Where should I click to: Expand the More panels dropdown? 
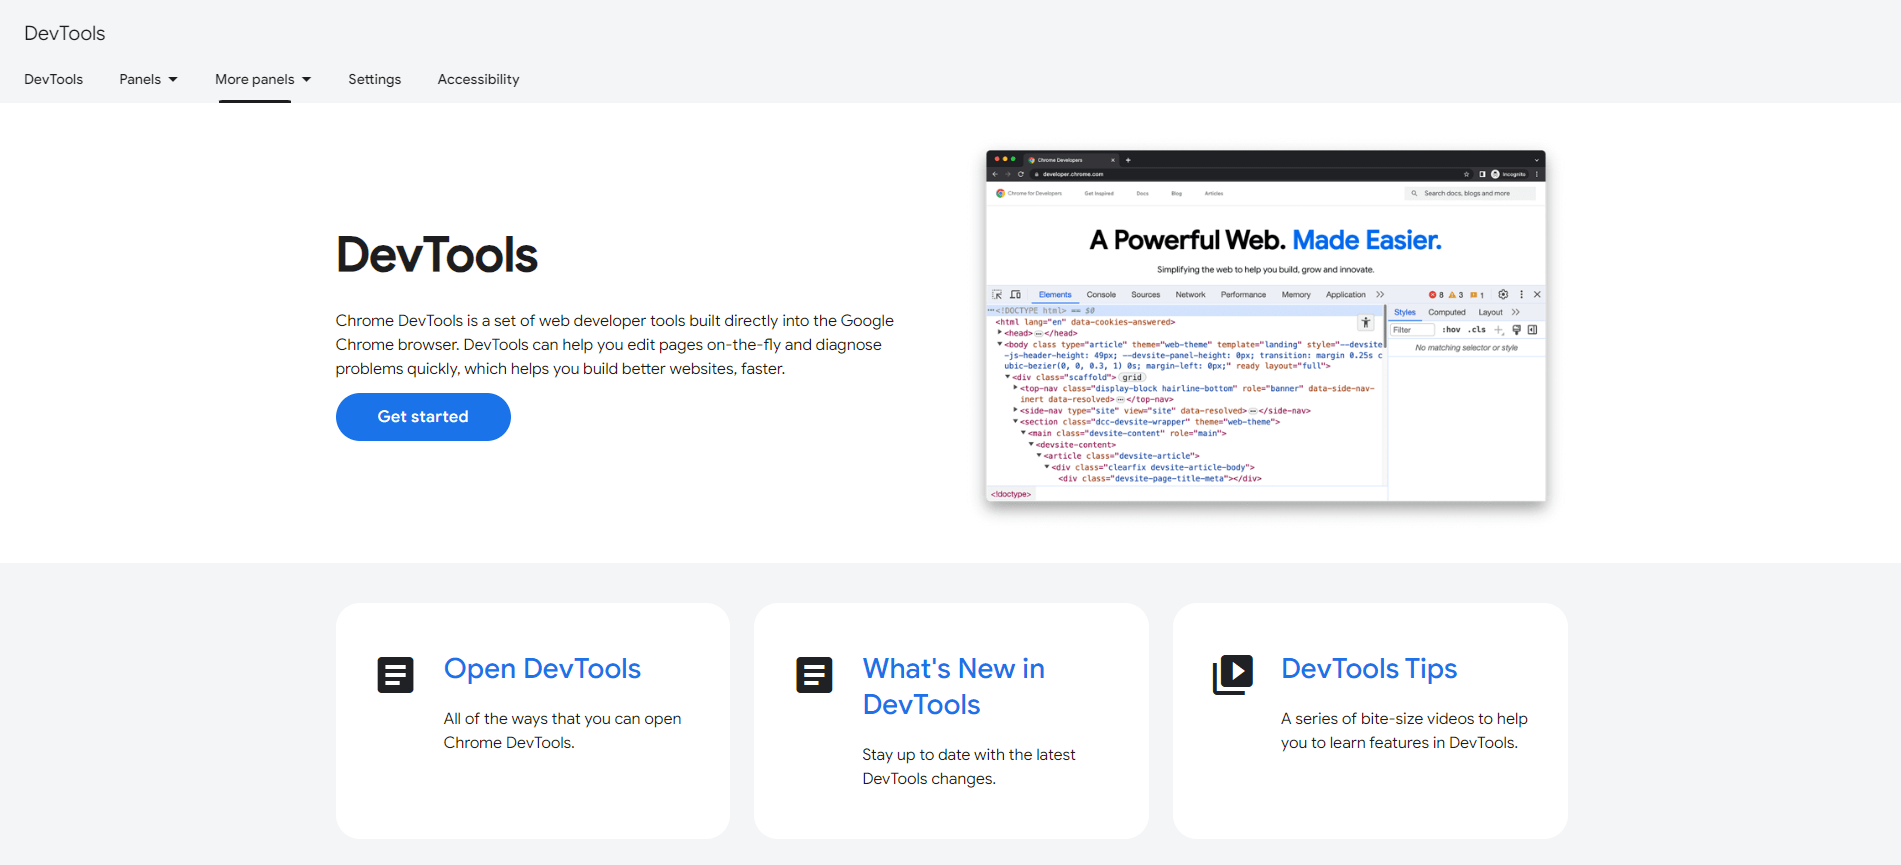(263, 79)
